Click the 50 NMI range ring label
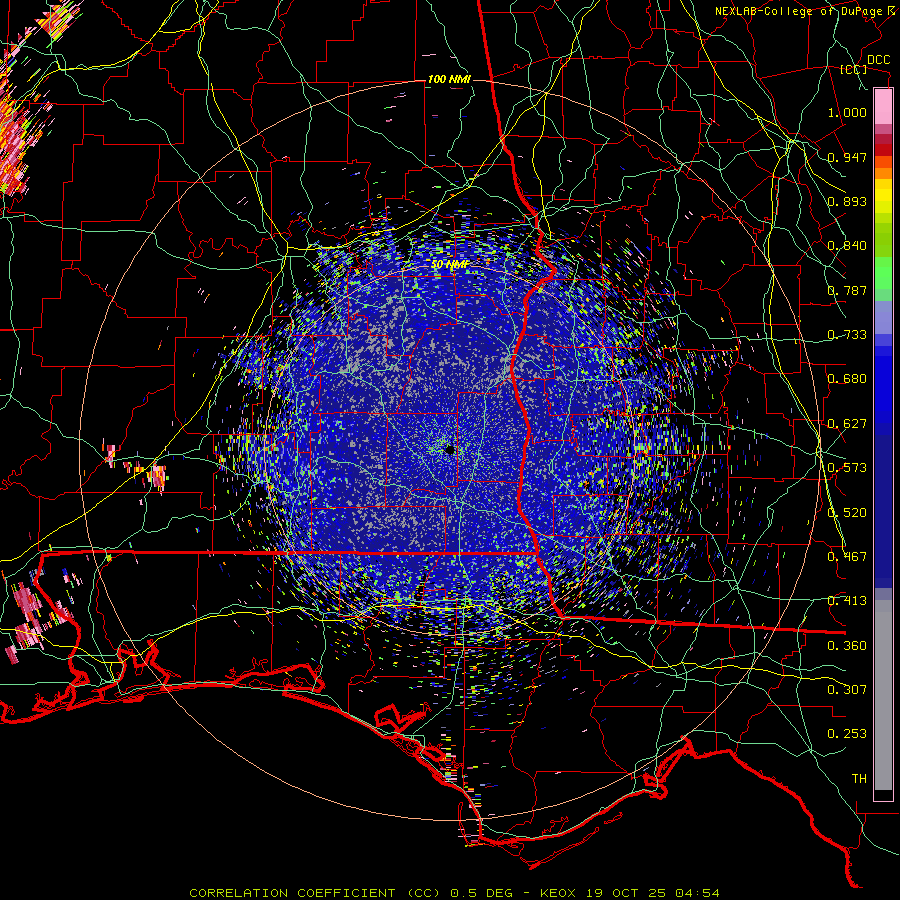 tap(449, 264)
